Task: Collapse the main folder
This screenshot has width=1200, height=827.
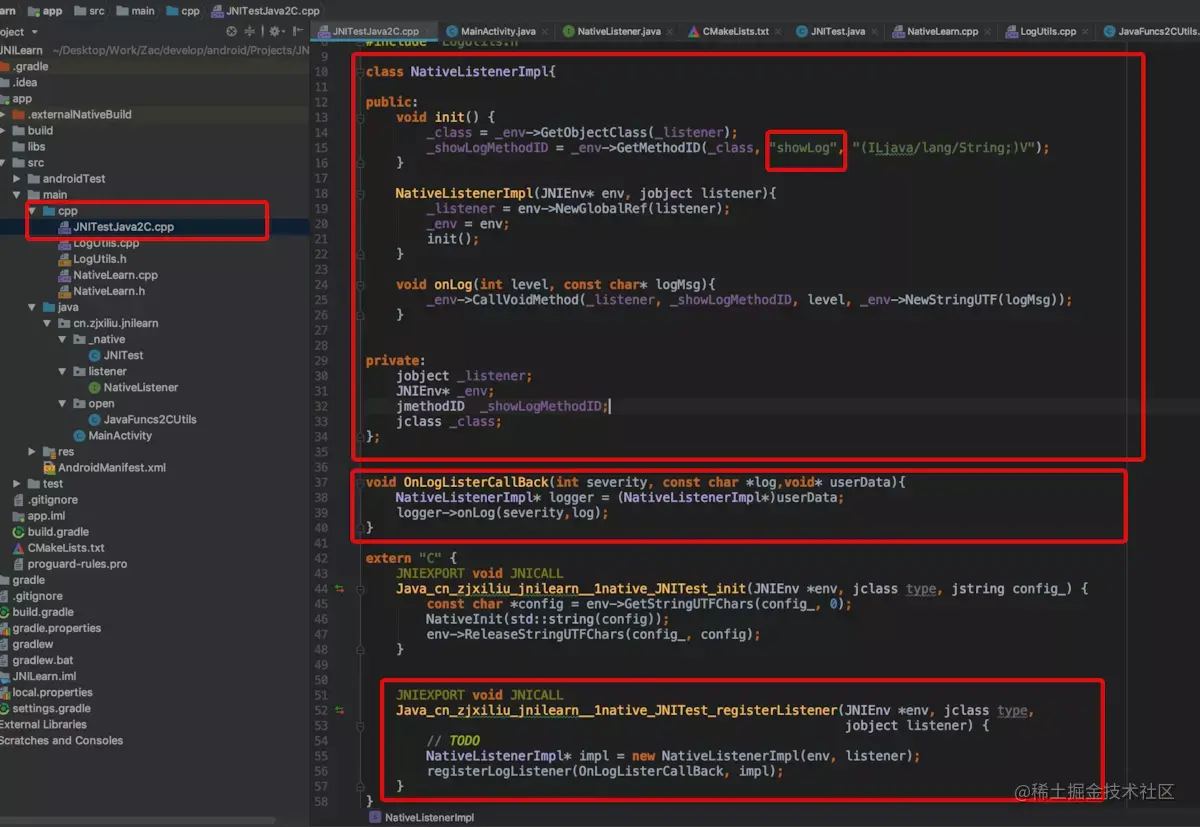Action: click(18, 195)
